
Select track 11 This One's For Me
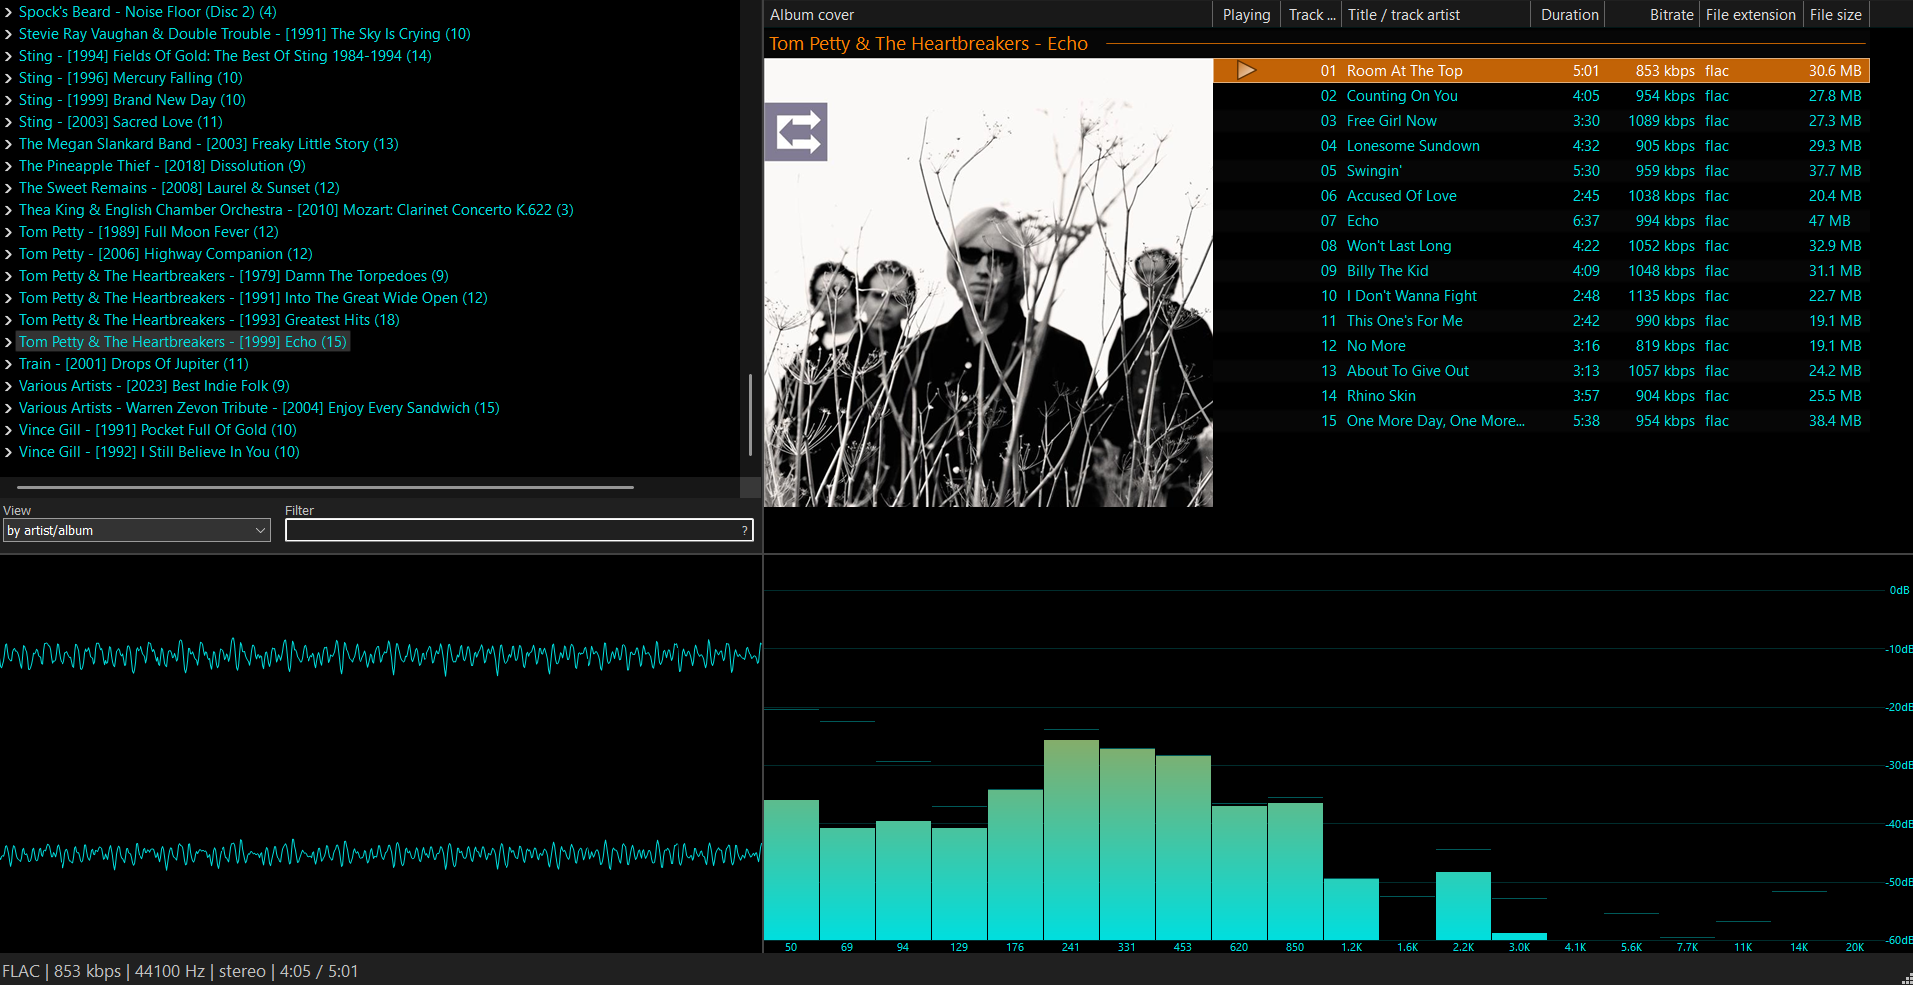(1541, 321)
